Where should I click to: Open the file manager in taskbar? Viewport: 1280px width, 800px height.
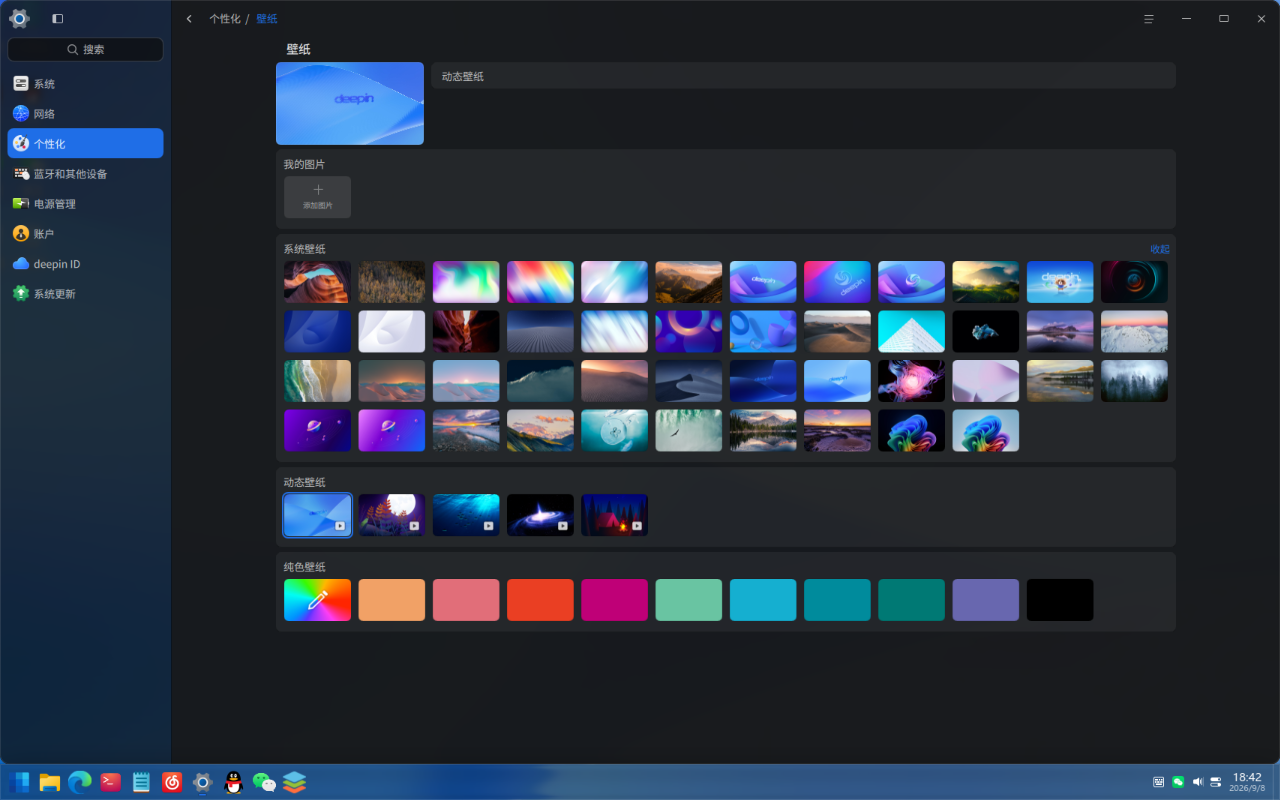(x=50, y=782)
